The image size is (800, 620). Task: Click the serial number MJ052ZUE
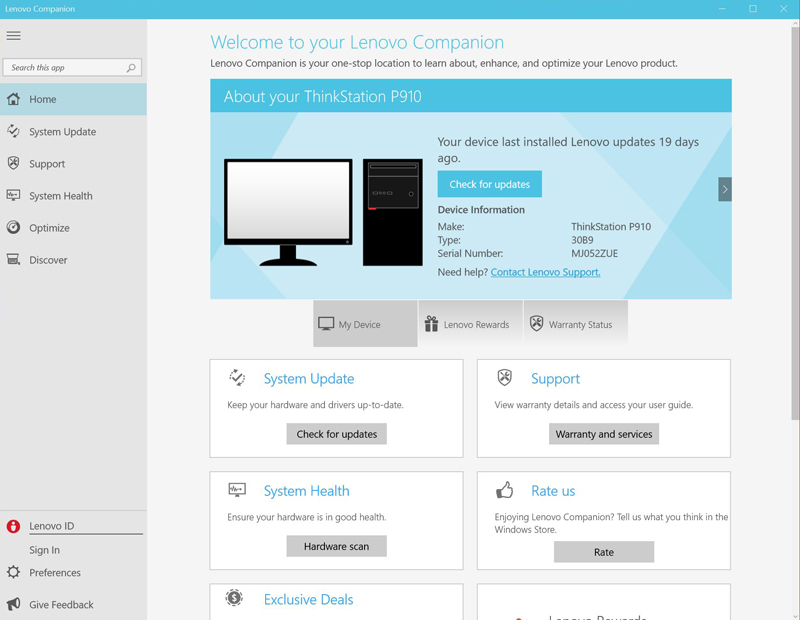[x=594, y=254]
